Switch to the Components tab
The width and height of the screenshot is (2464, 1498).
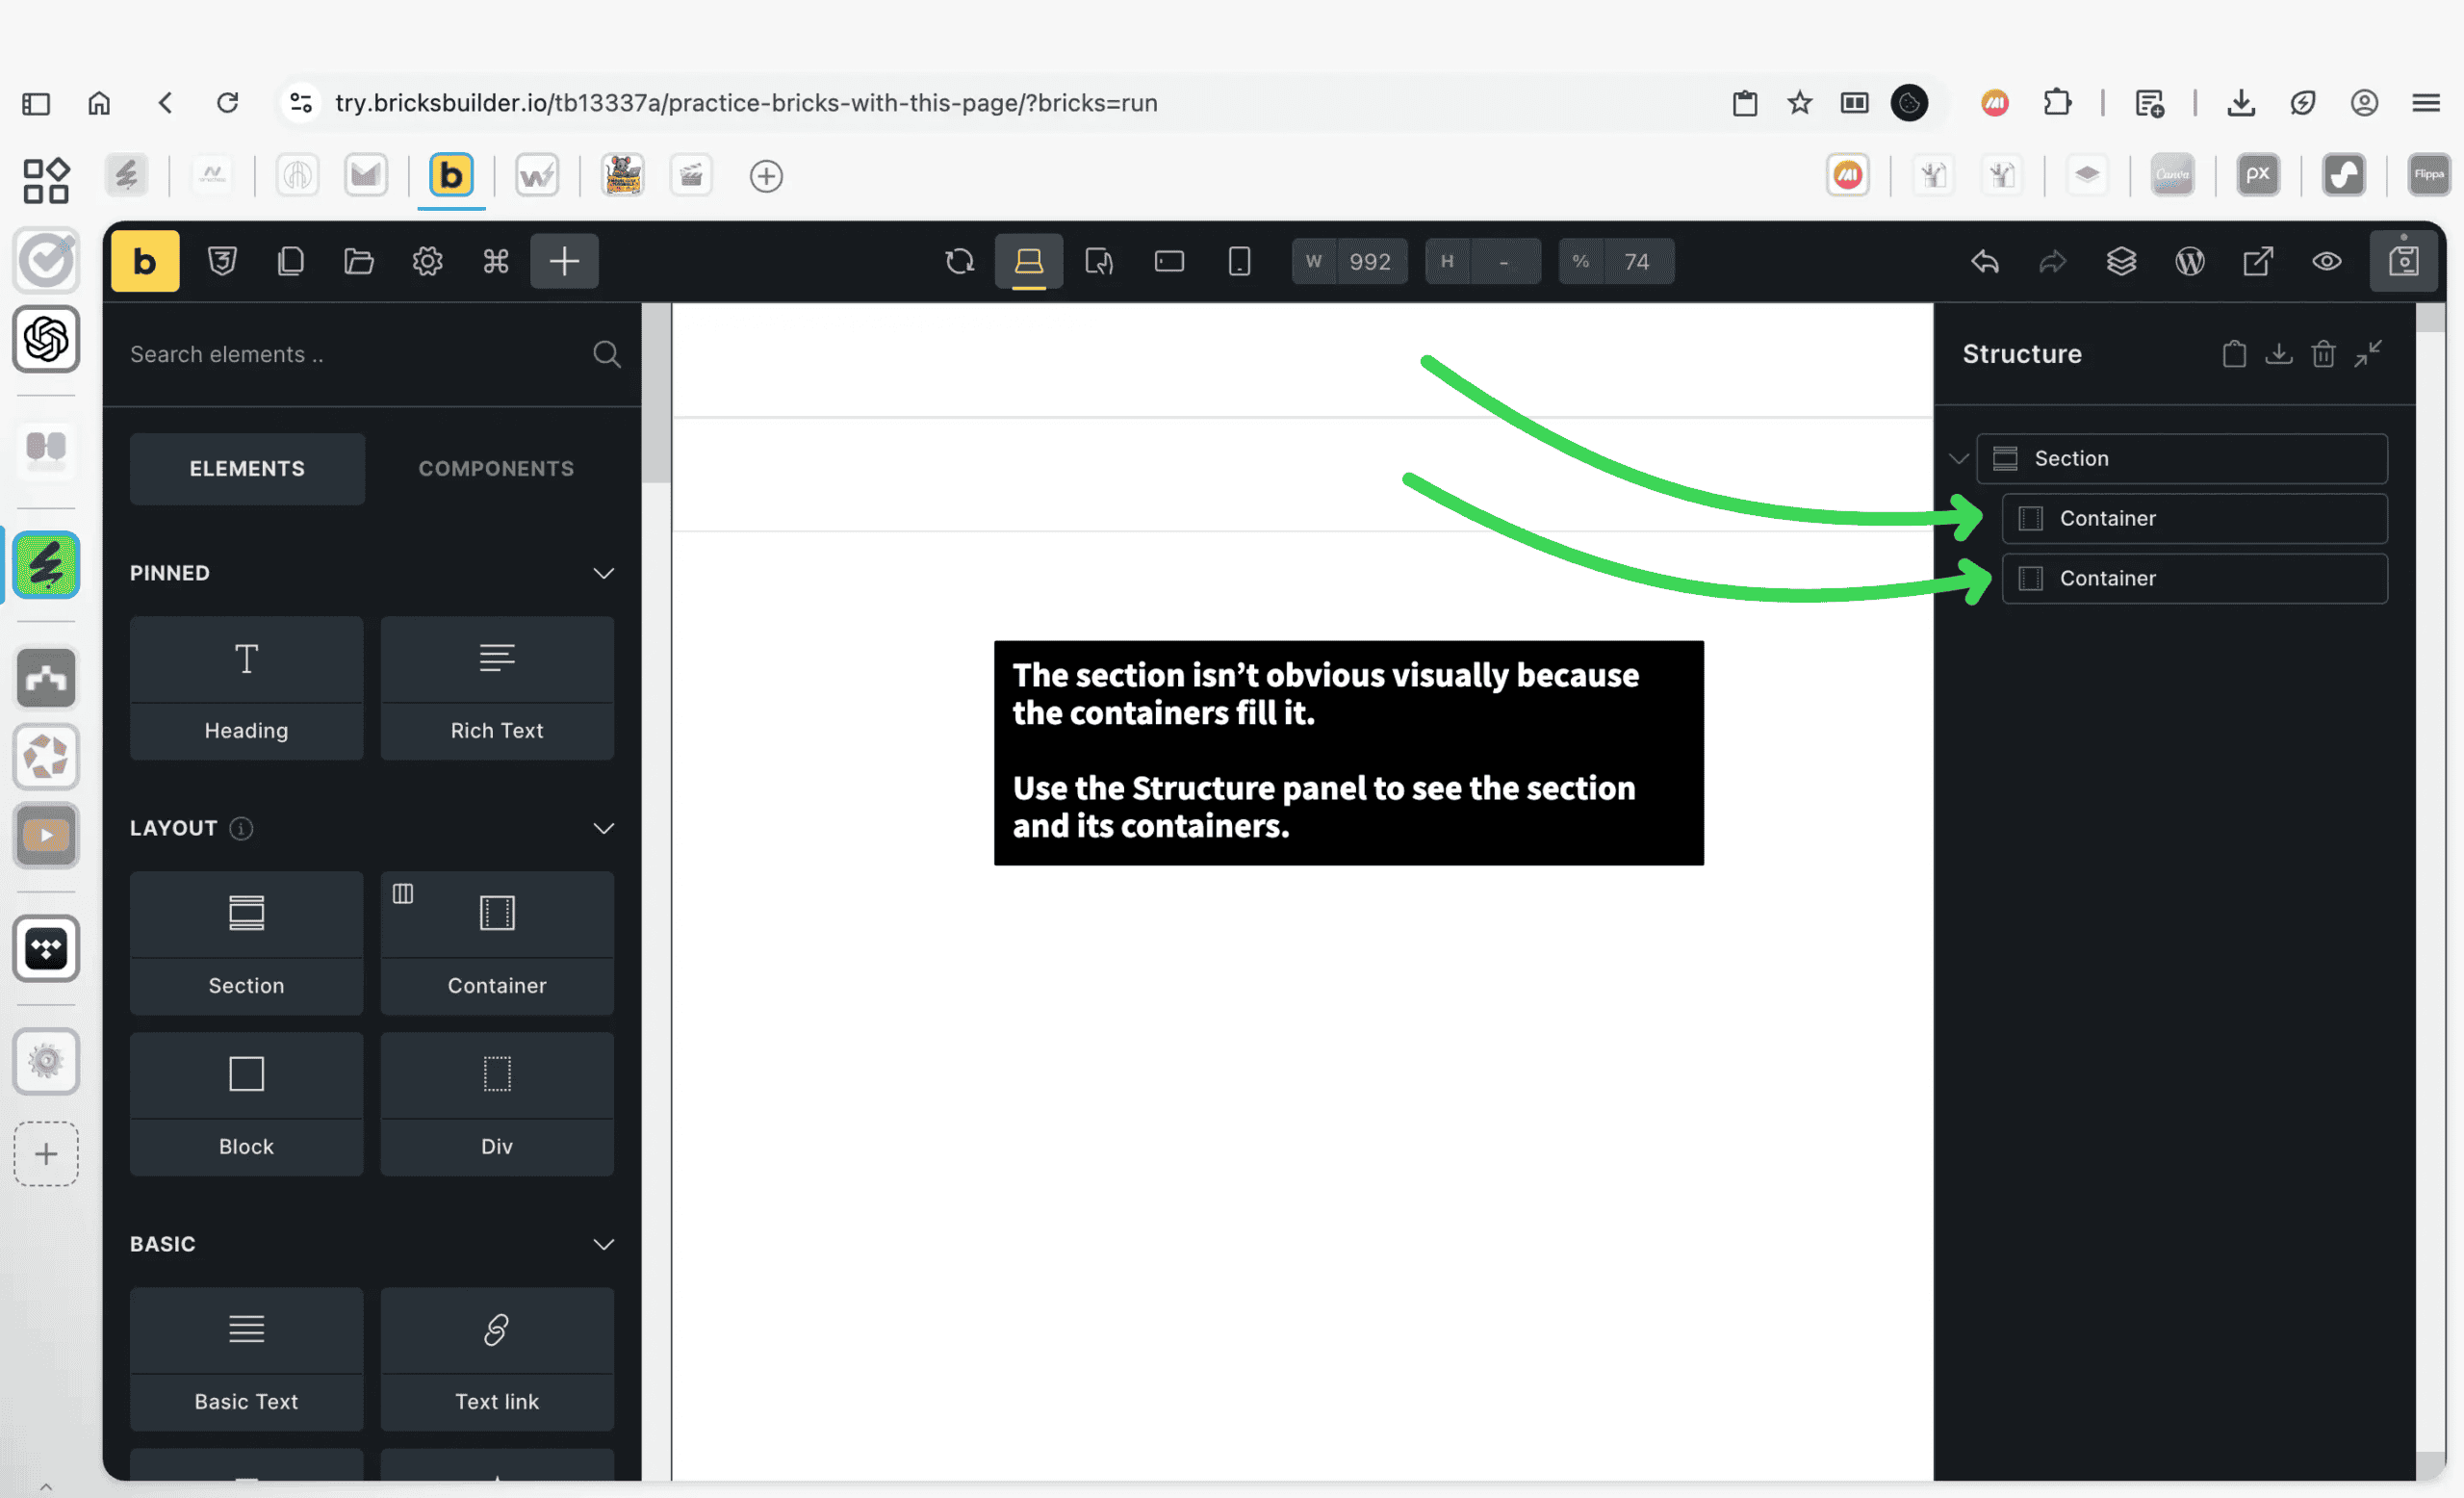click(x=496, y=469)
